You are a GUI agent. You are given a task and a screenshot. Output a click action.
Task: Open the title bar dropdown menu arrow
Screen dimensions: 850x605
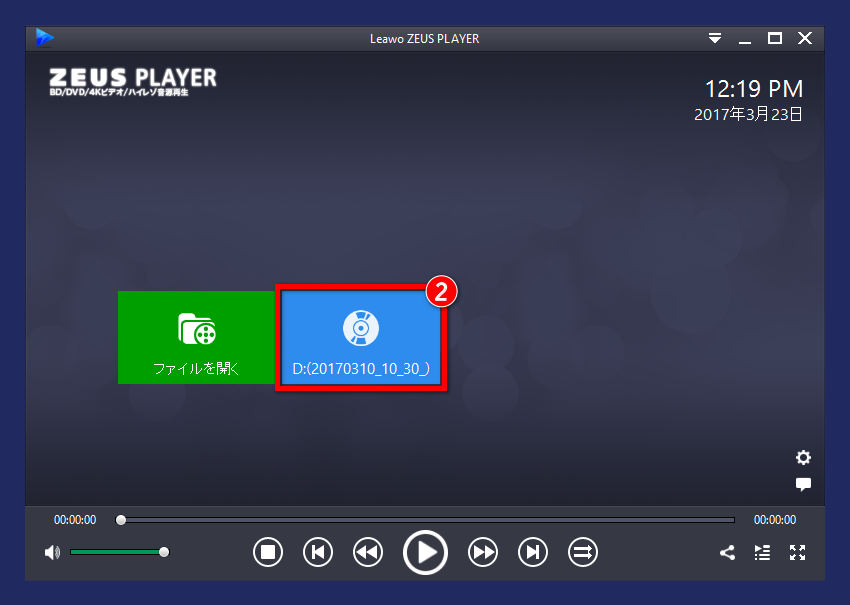tap(715, 38)
